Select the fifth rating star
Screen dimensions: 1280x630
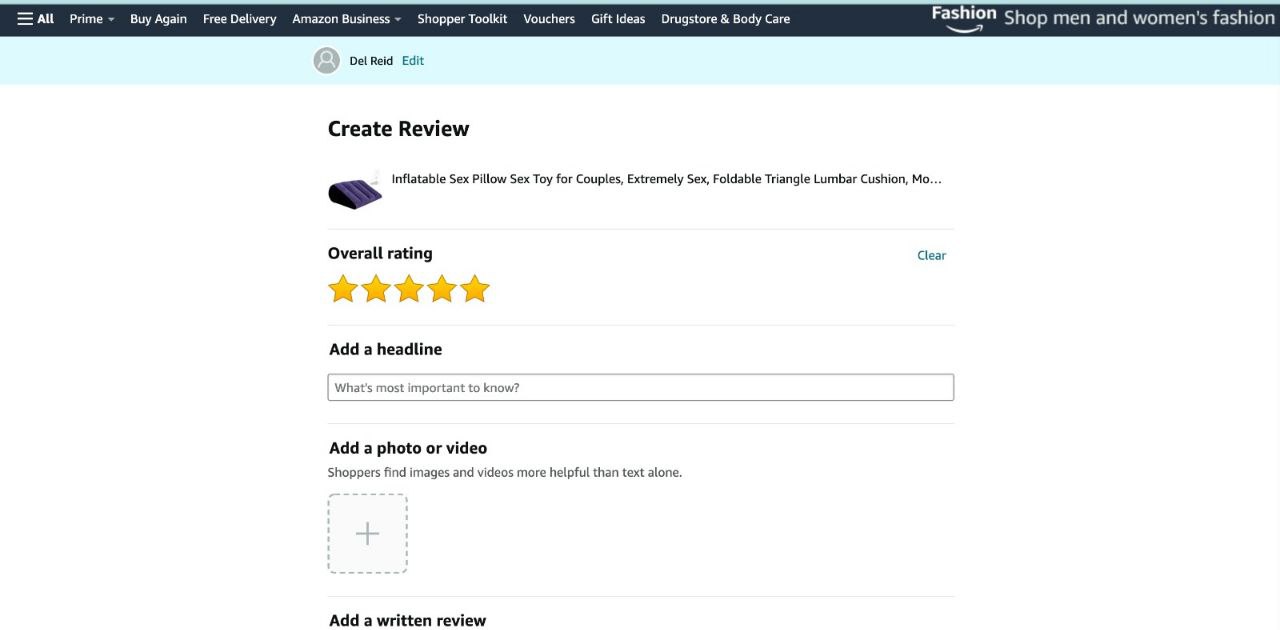475,289
